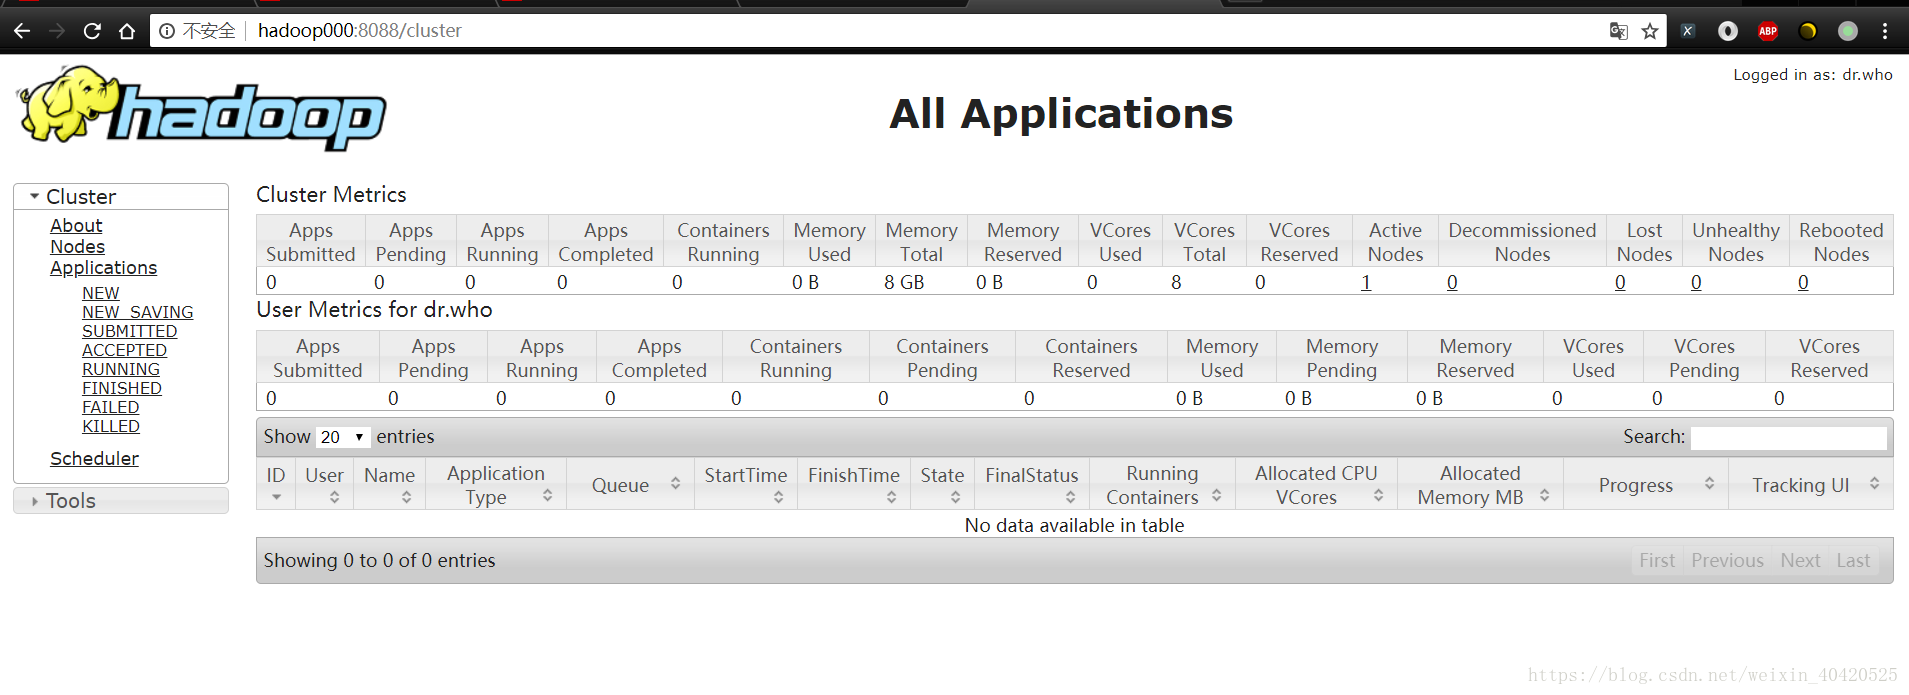This screenshot has height=695, width=1909.
Task: Click 'Showing 0 to 0 of 0 entries'
Action: pyautogui.click(x=379, y=560)
